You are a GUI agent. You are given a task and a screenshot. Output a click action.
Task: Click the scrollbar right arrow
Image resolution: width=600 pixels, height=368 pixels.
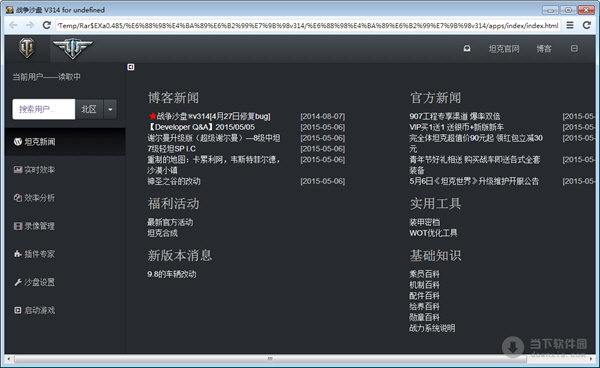(x=591, y=359)
